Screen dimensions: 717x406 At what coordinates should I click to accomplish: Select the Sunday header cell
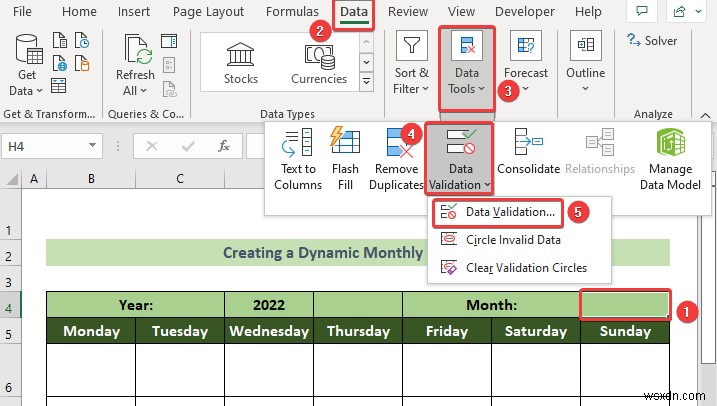point(625,331)
